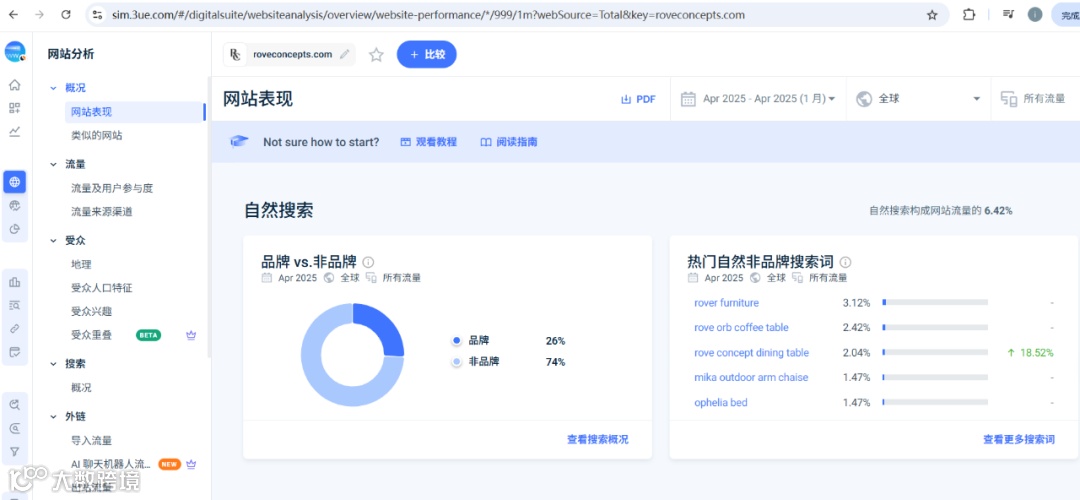The height and width of the screenshot is (500, 1080).
Task: Open rove orb coffee table keyword
Action: point(741,327)
